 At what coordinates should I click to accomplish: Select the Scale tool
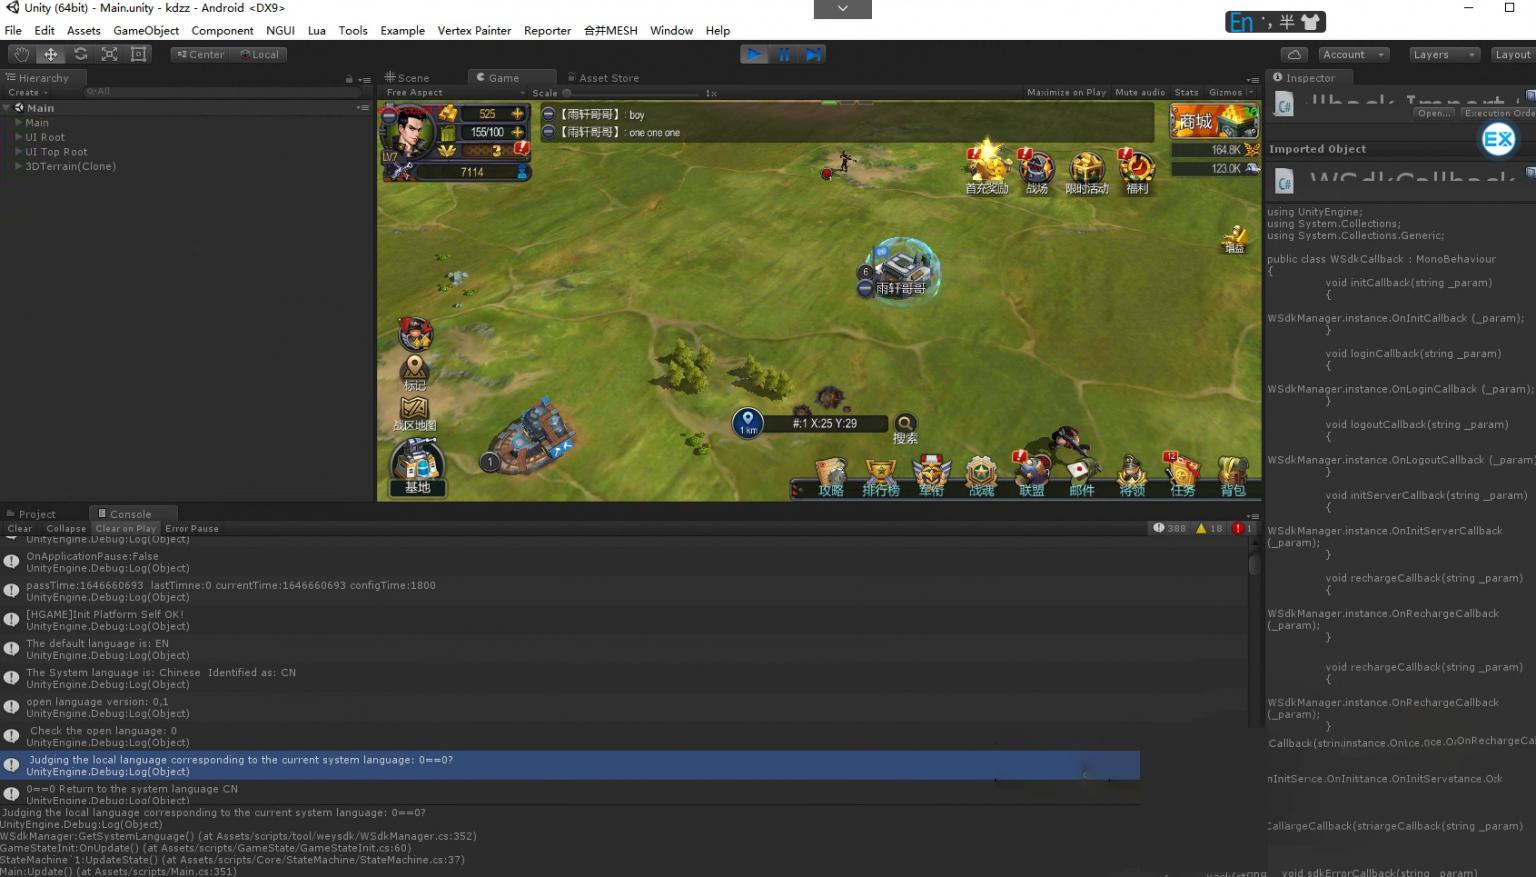point(109,54)
